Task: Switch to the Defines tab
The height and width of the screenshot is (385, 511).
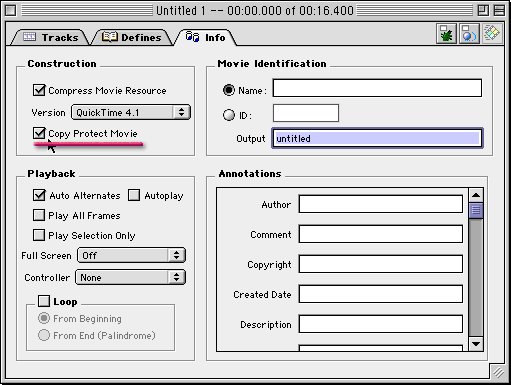Action: (132, 37)
